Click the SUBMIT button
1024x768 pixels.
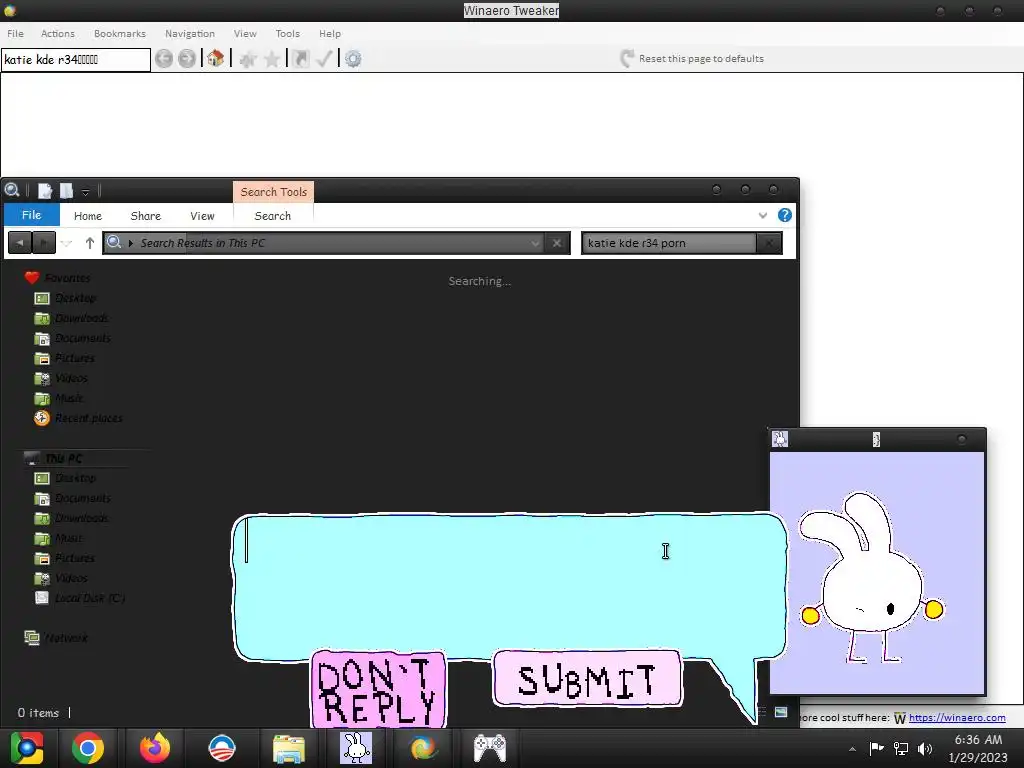(587, 679)
